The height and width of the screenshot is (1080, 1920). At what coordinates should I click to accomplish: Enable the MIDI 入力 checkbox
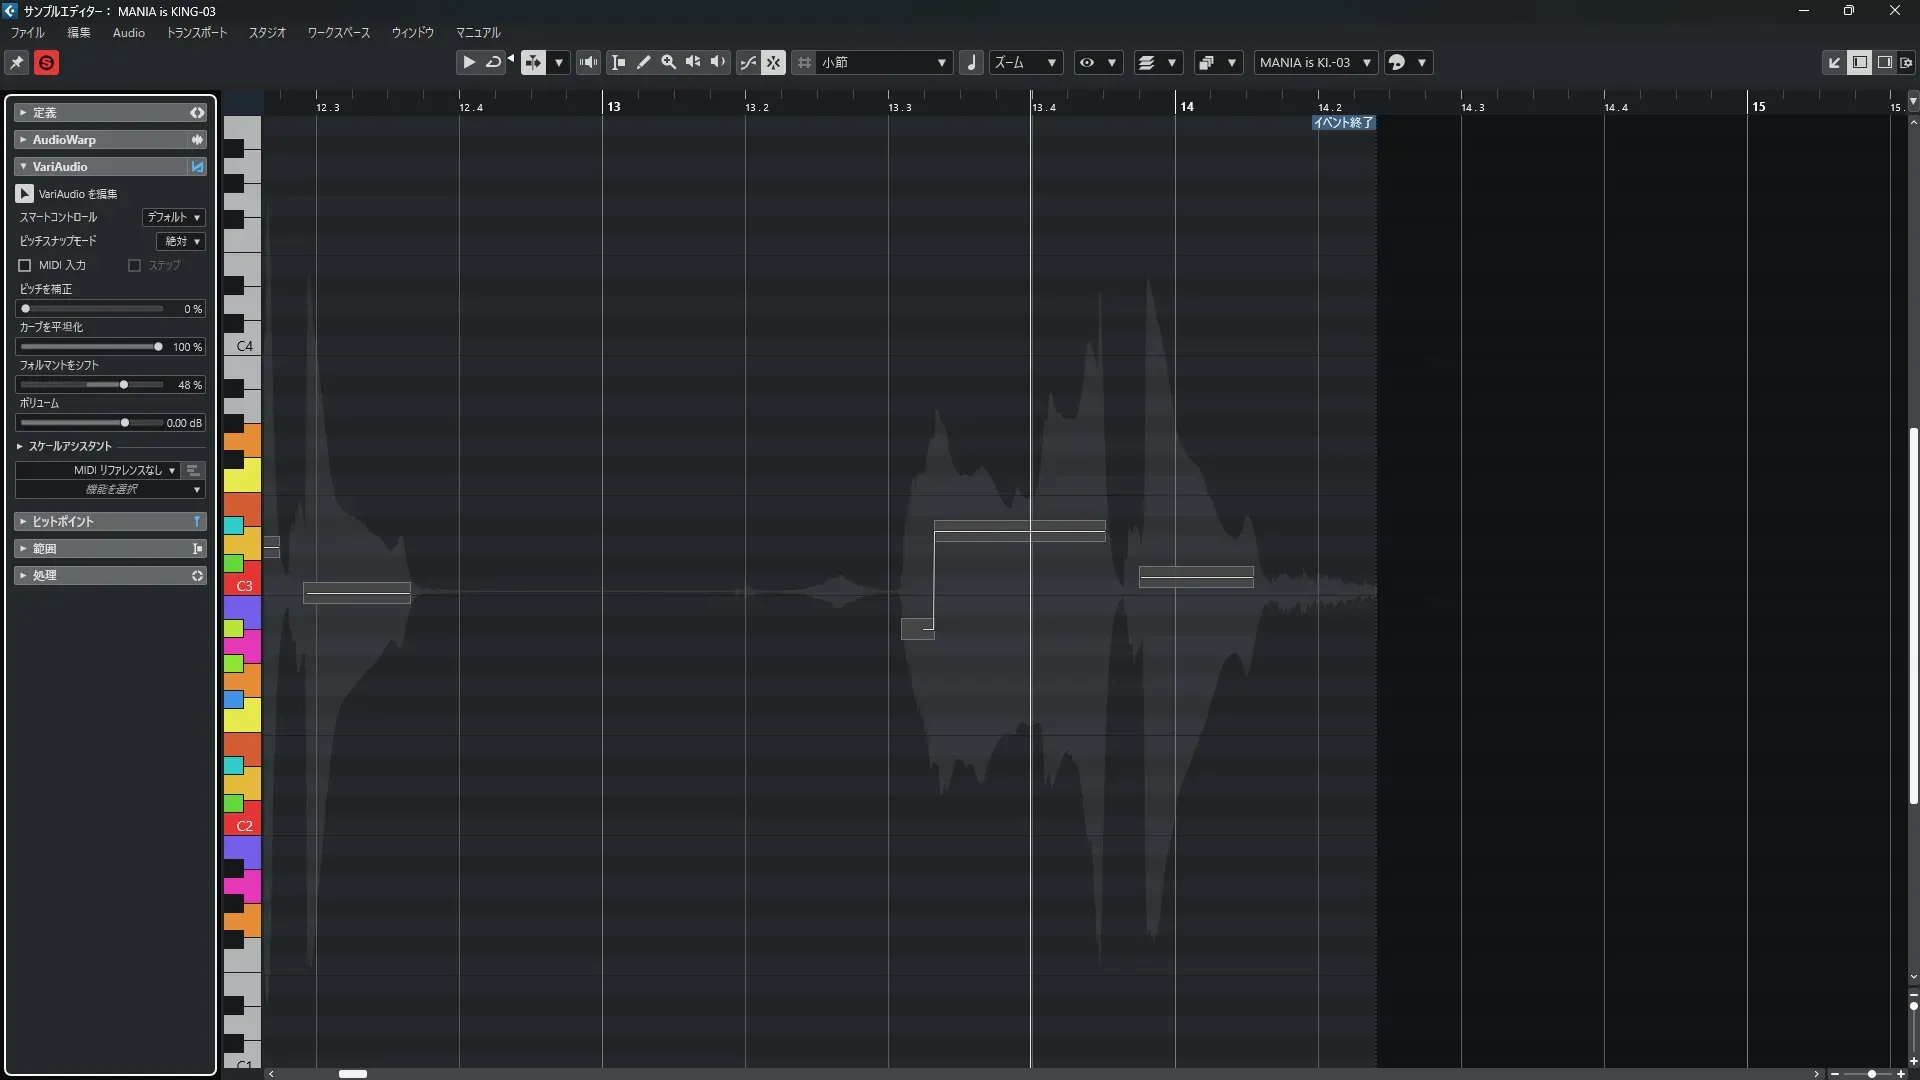pos(25,265)
